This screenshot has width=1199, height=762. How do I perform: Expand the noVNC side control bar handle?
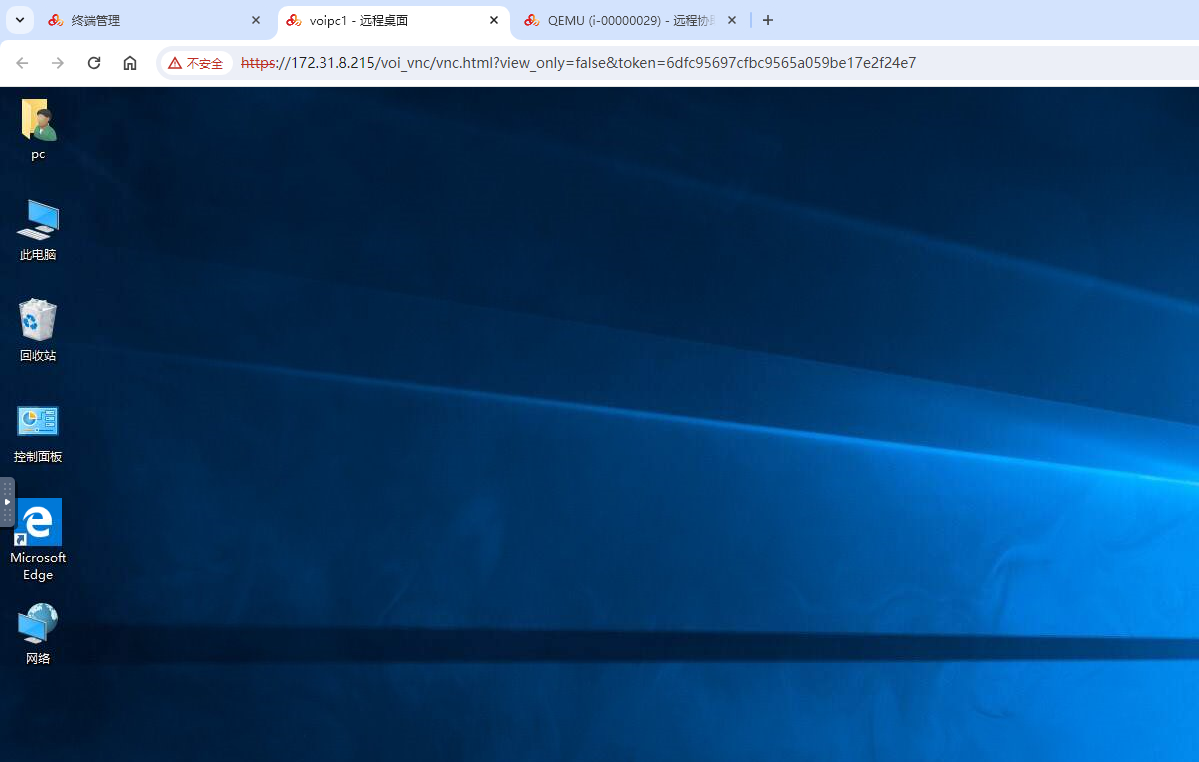pos(7,502)
